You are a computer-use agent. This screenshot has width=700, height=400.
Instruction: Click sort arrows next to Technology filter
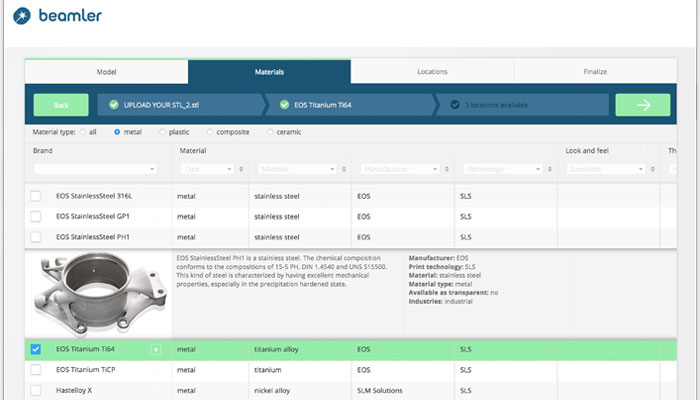pos(550,169)
